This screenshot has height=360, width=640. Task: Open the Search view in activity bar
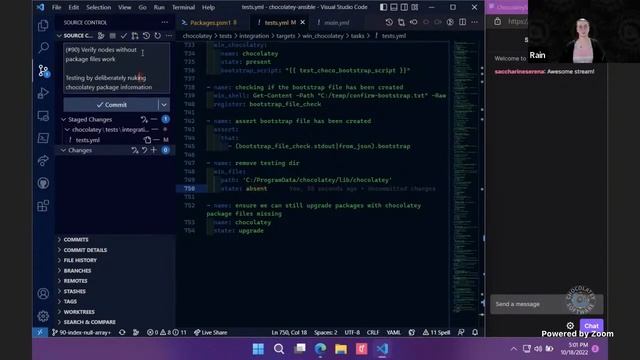coord(43,48)
